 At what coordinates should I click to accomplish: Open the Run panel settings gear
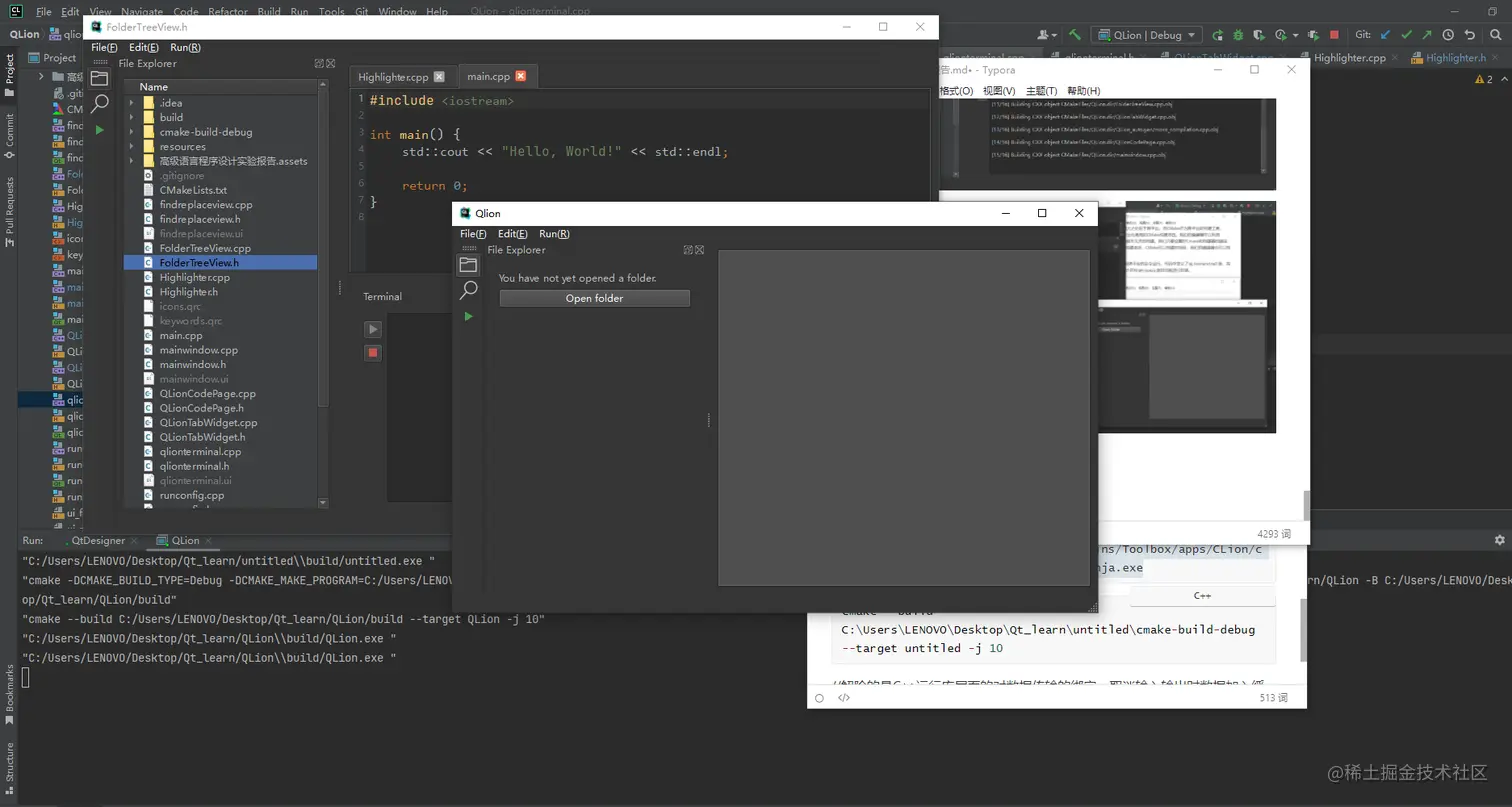click(x=1499, y=540)
